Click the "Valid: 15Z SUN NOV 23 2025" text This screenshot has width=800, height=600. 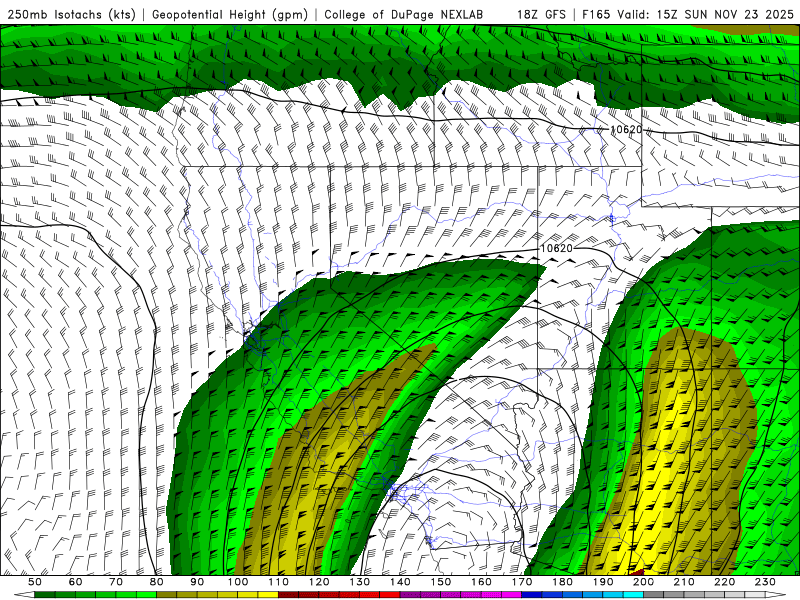[705, 14]
